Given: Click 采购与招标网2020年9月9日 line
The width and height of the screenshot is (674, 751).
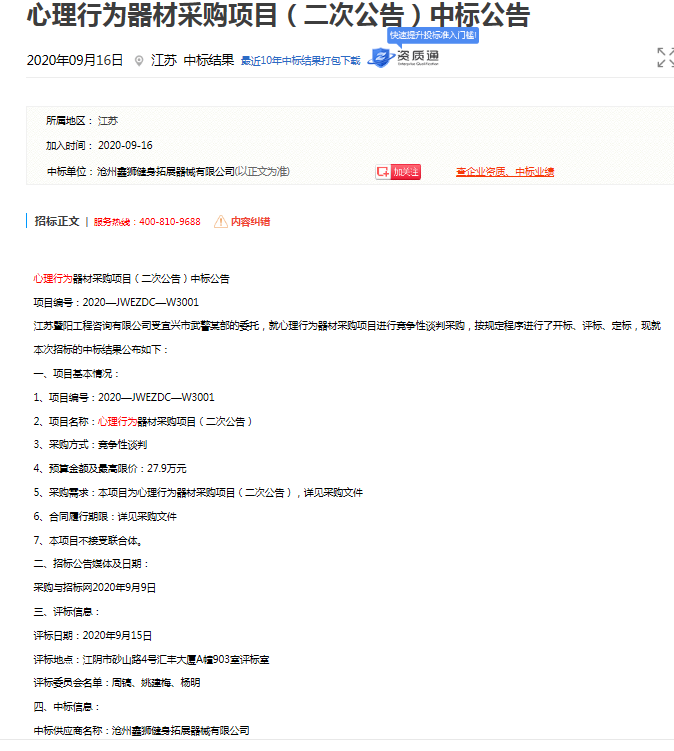Looking at the screenshot, I should coord(94,588).
